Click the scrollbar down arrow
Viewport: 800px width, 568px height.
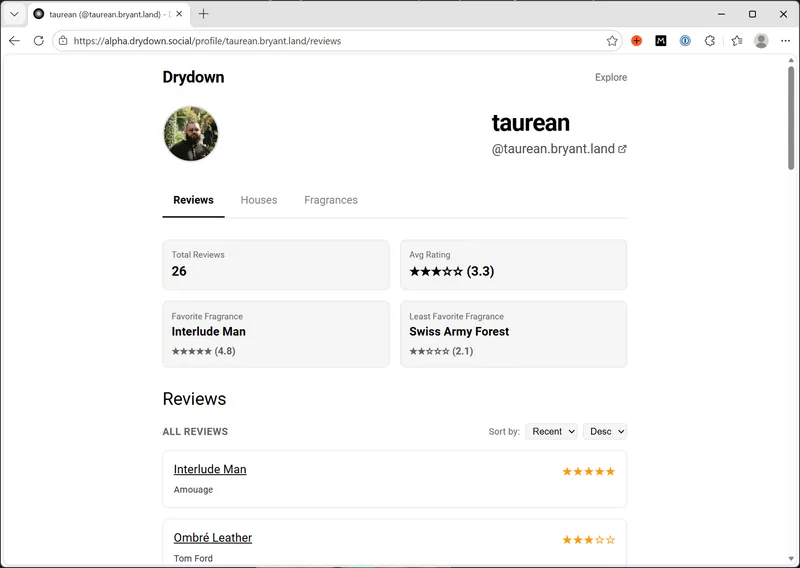791,559
